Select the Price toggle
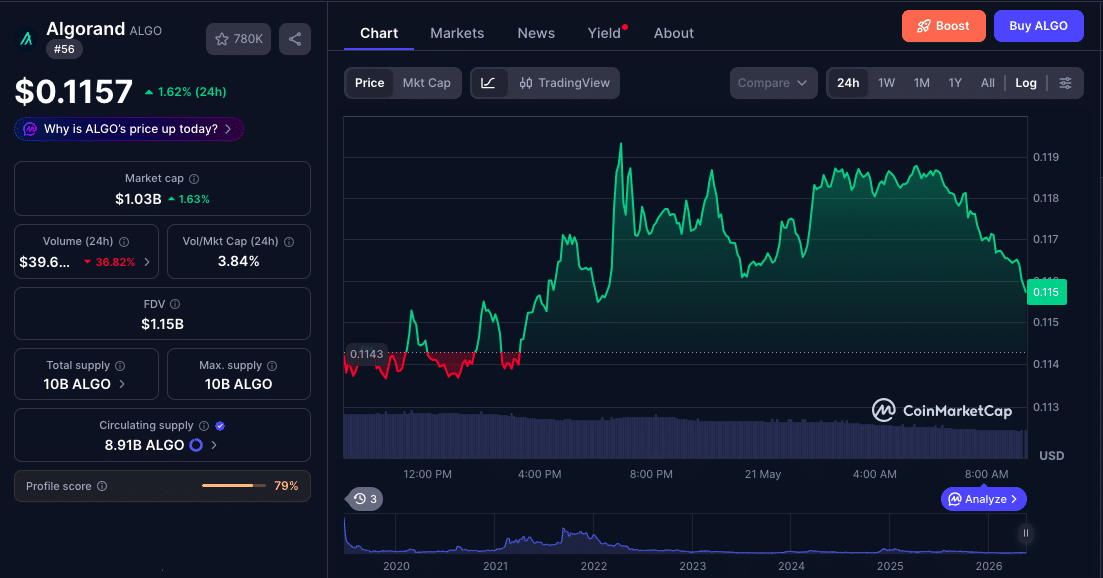Viewport: 1103px width, 578px height. coord(369,83)
